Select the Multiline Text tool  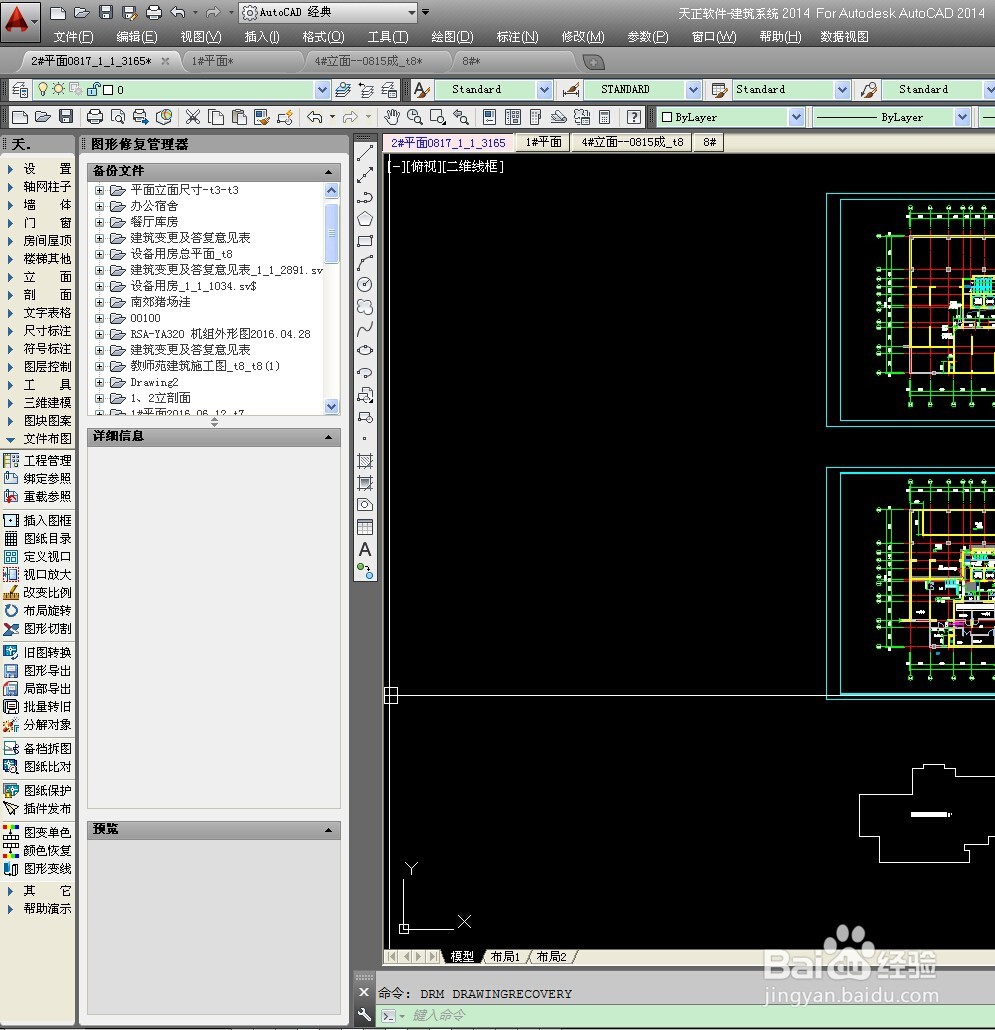pyautogui.click(x=365, y=549)
